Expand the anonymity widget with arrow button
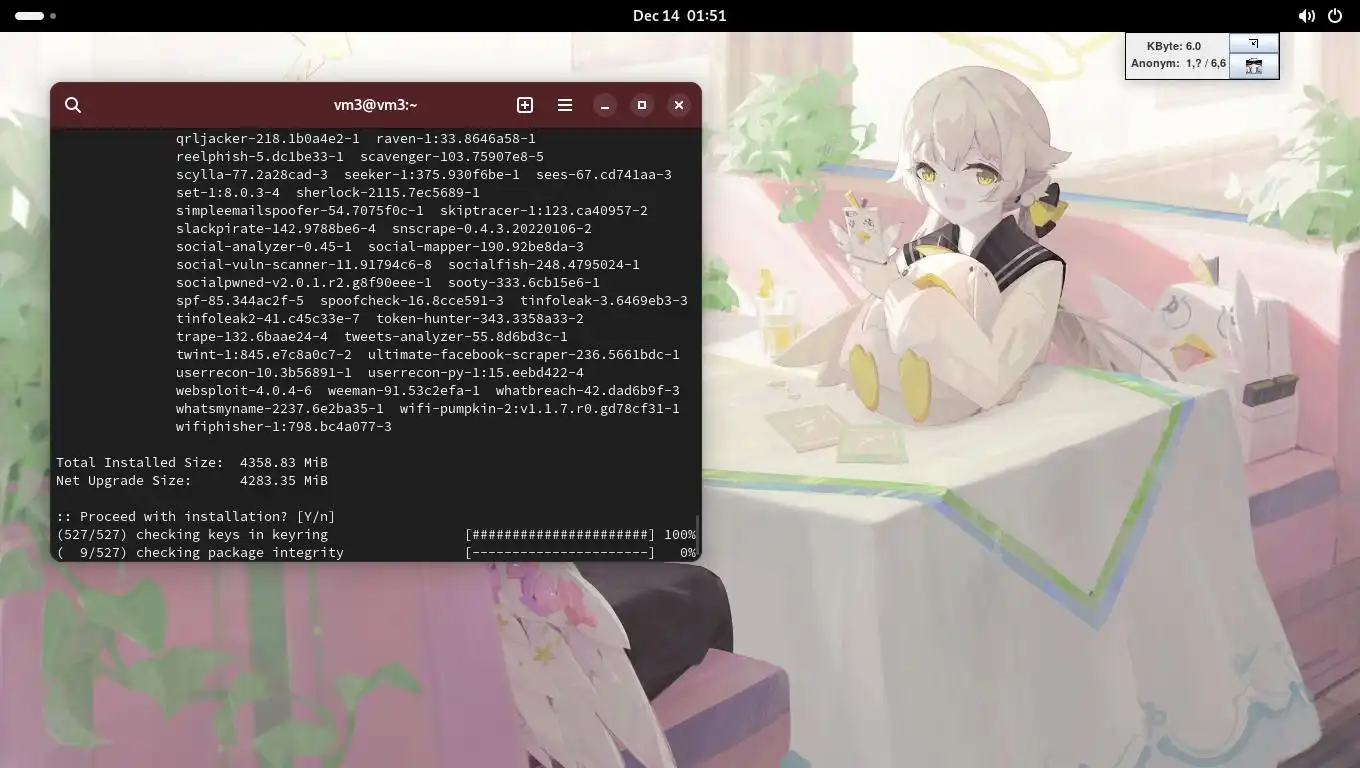The image size is (1360, 768). click(x=1254, y=44)
